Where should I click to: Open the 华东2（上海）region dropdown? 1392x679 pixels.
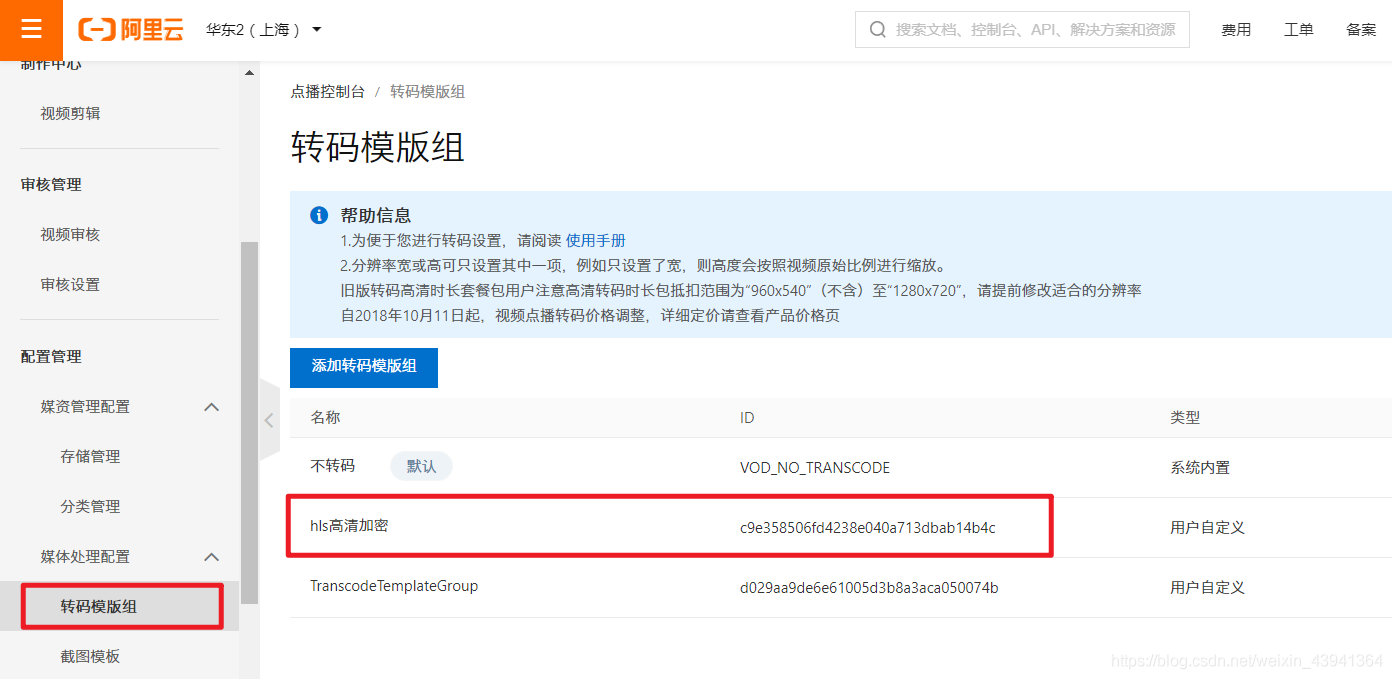pos(263,30)
